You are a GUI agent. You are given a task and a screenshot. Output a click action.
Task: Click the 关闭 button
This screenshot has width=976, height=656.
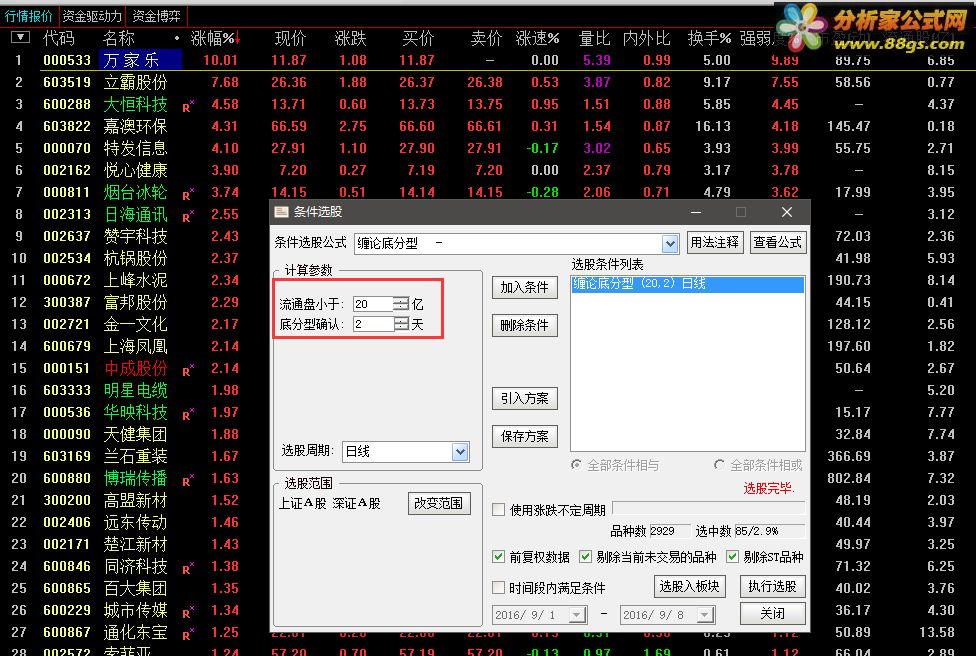pos(772,614)
